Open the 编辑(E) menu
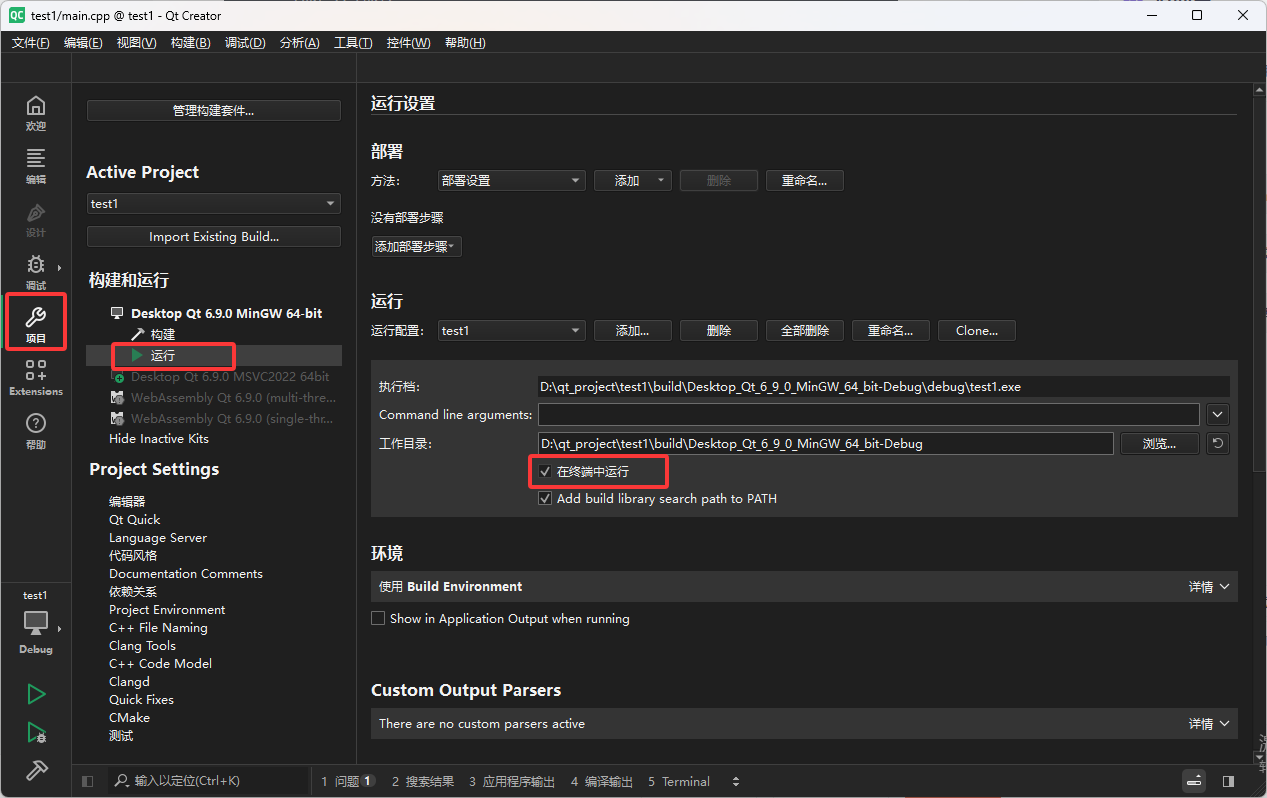Viewport: 1267px width, 798px height. point(83,42)
